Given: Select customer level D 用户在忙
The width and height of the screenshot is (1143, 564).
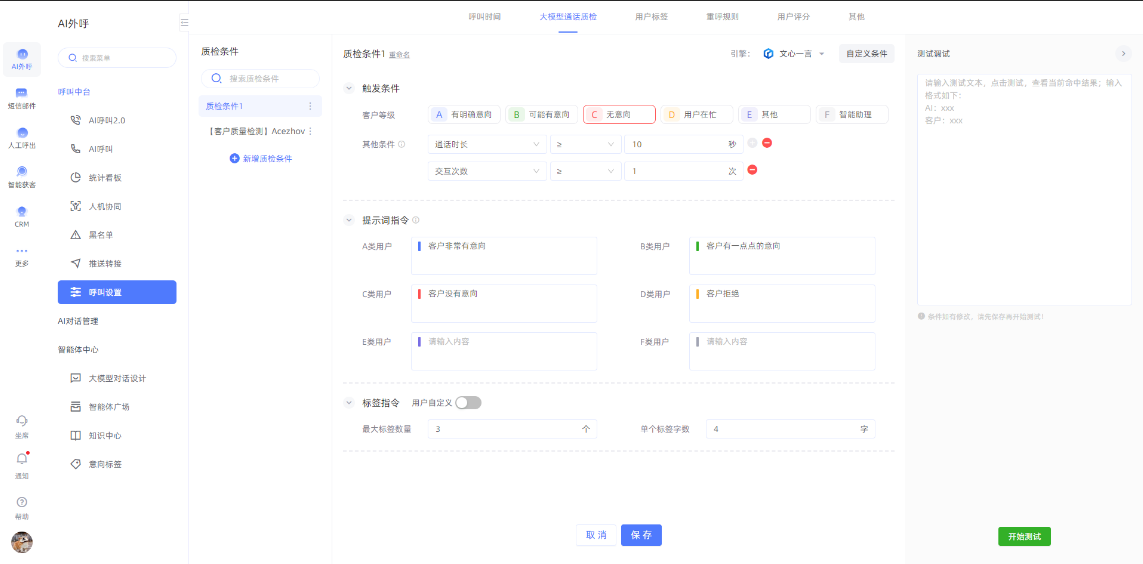Looking at the screenshot, I should point(697,115).
